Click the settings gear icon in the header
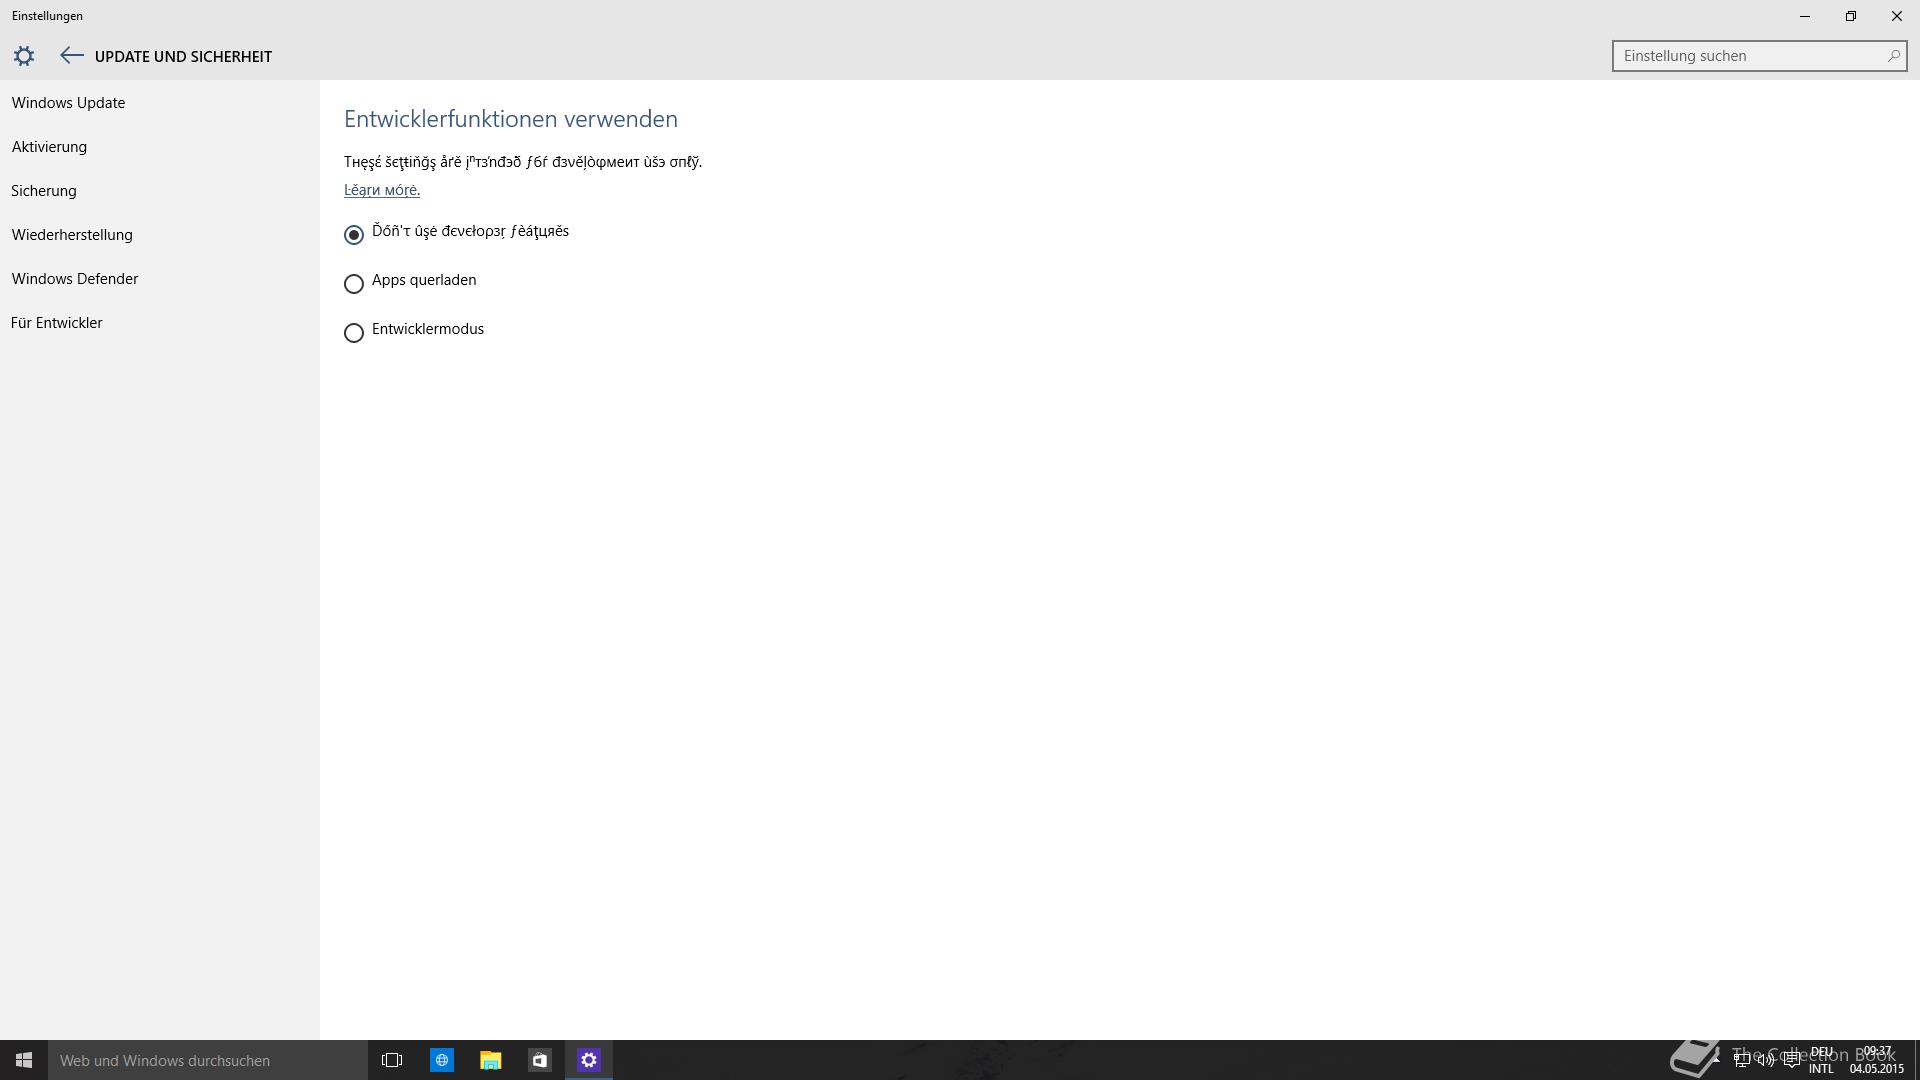1920x1080 pixels. coord(24,56)
